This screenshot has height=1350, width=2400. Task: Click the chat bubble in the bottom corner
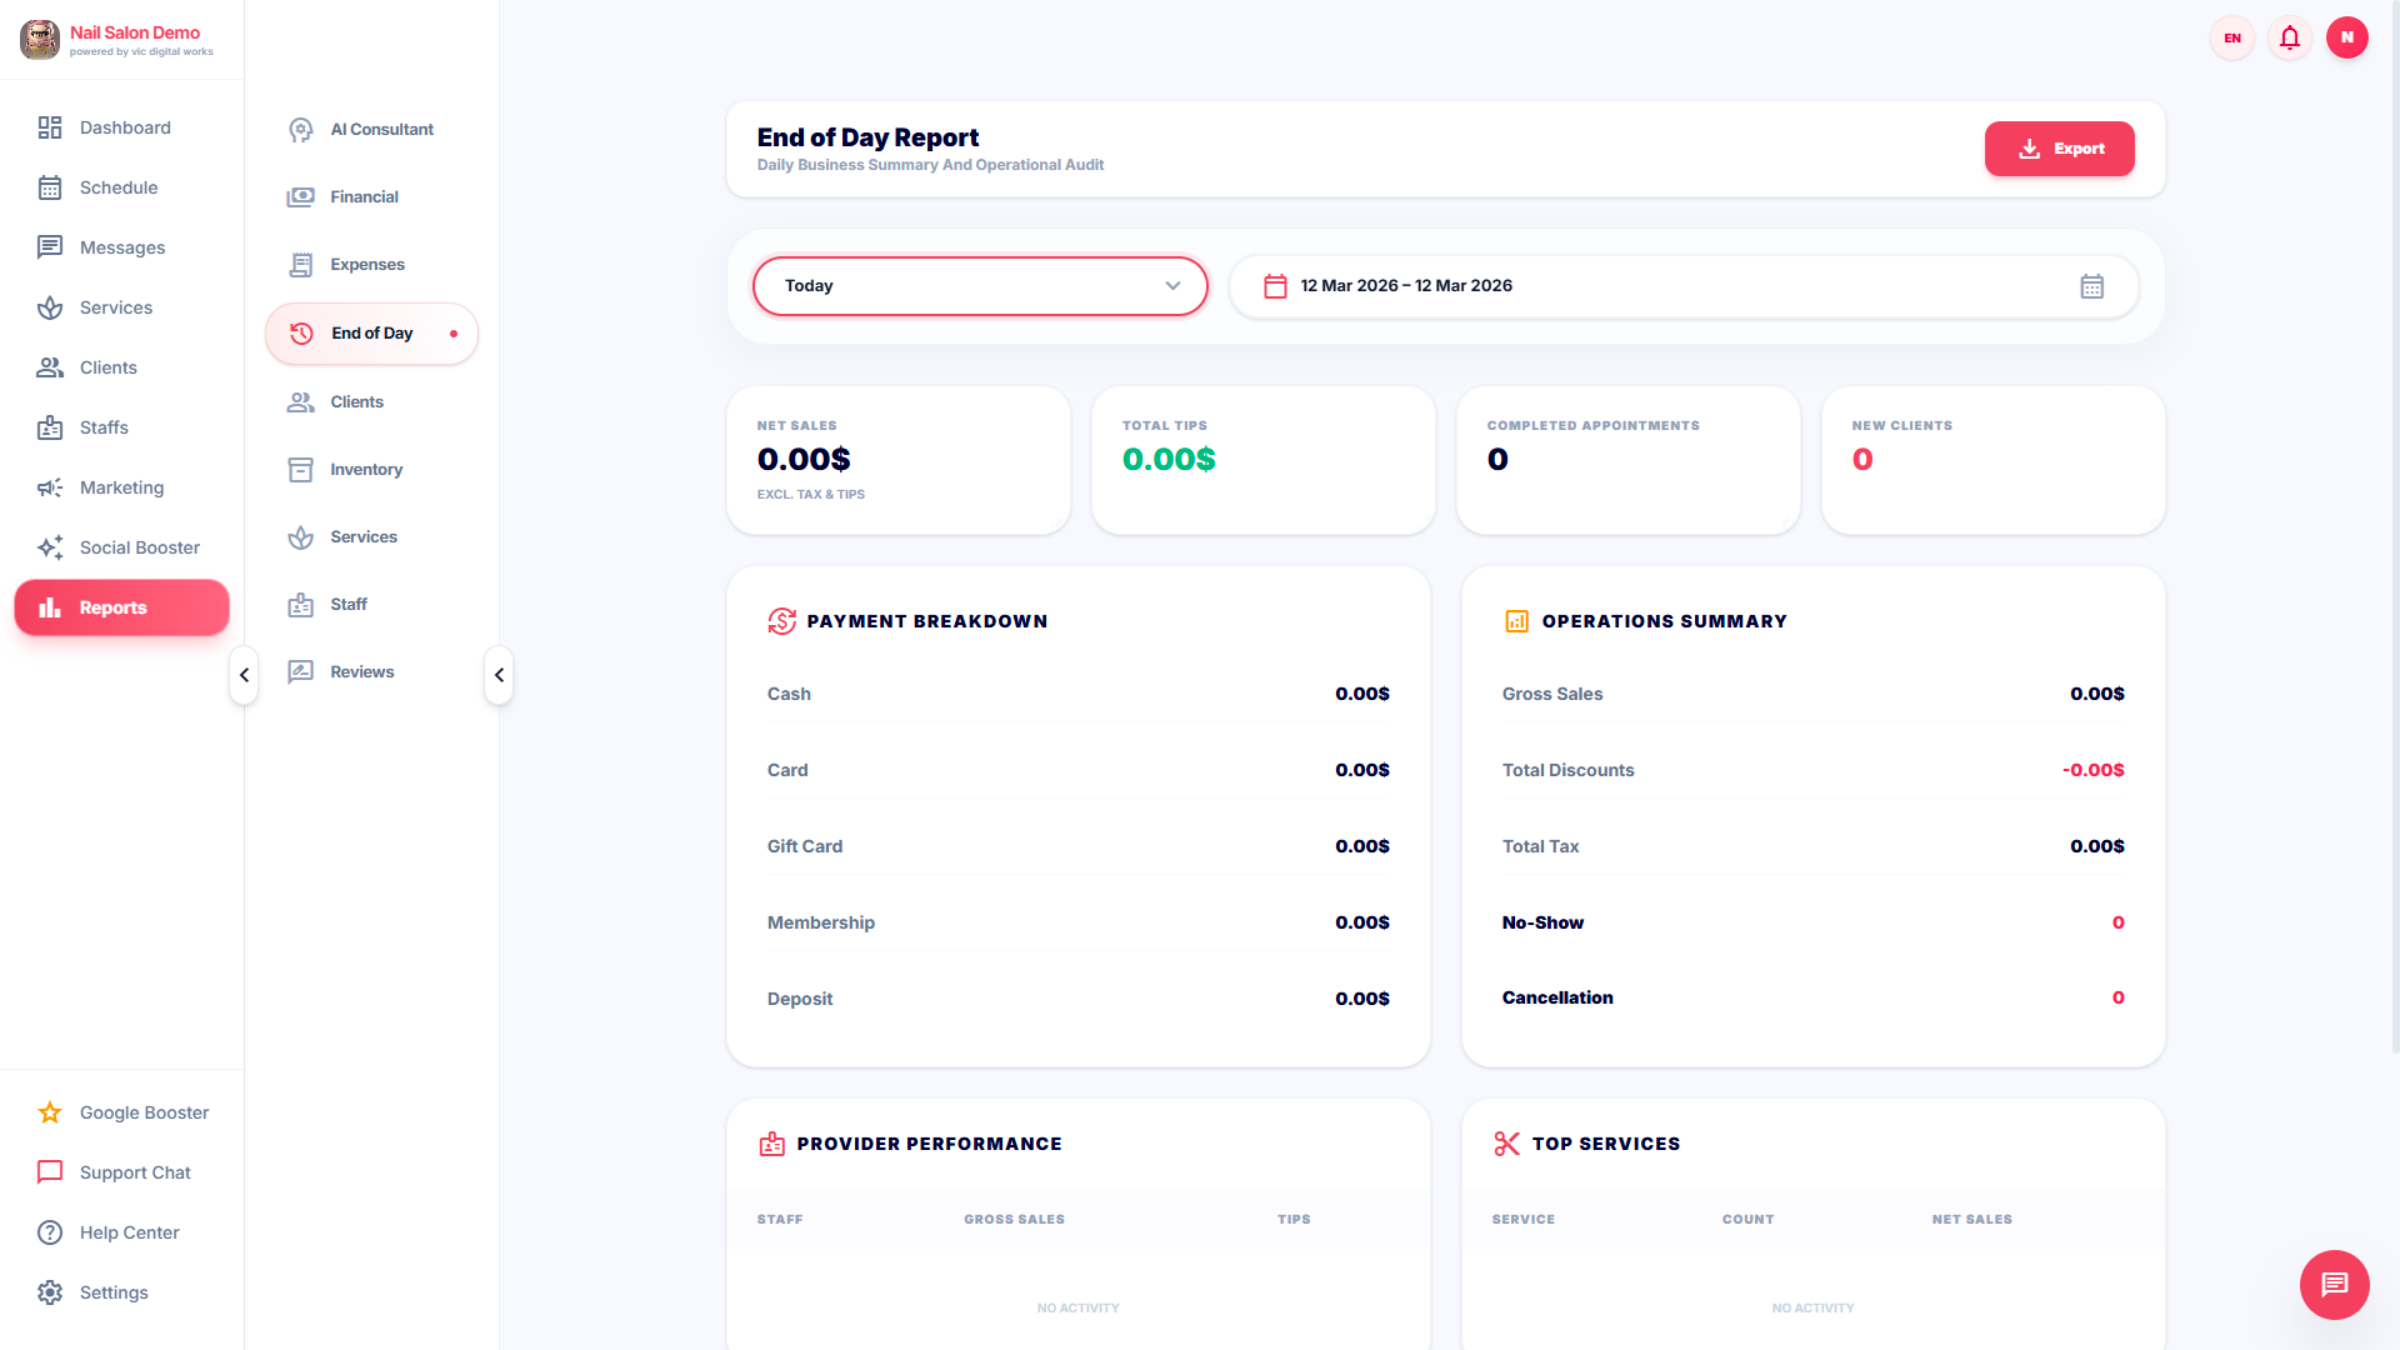2334,1285
